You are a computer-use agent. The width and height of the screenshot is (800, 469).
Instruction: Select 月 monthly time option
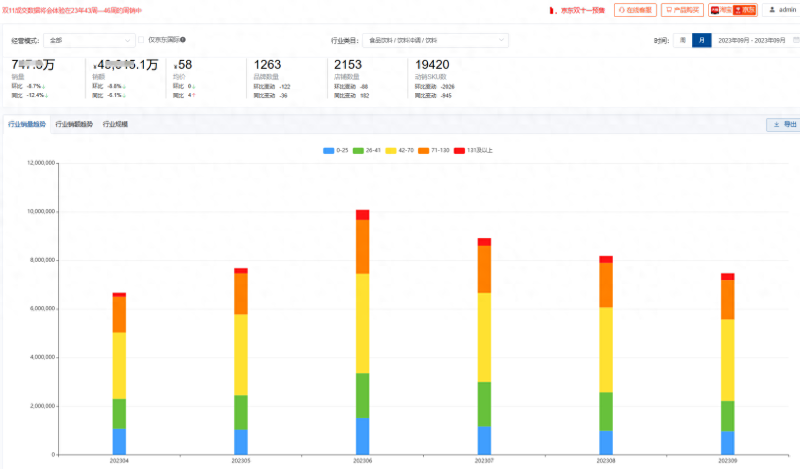pos(702,40)
